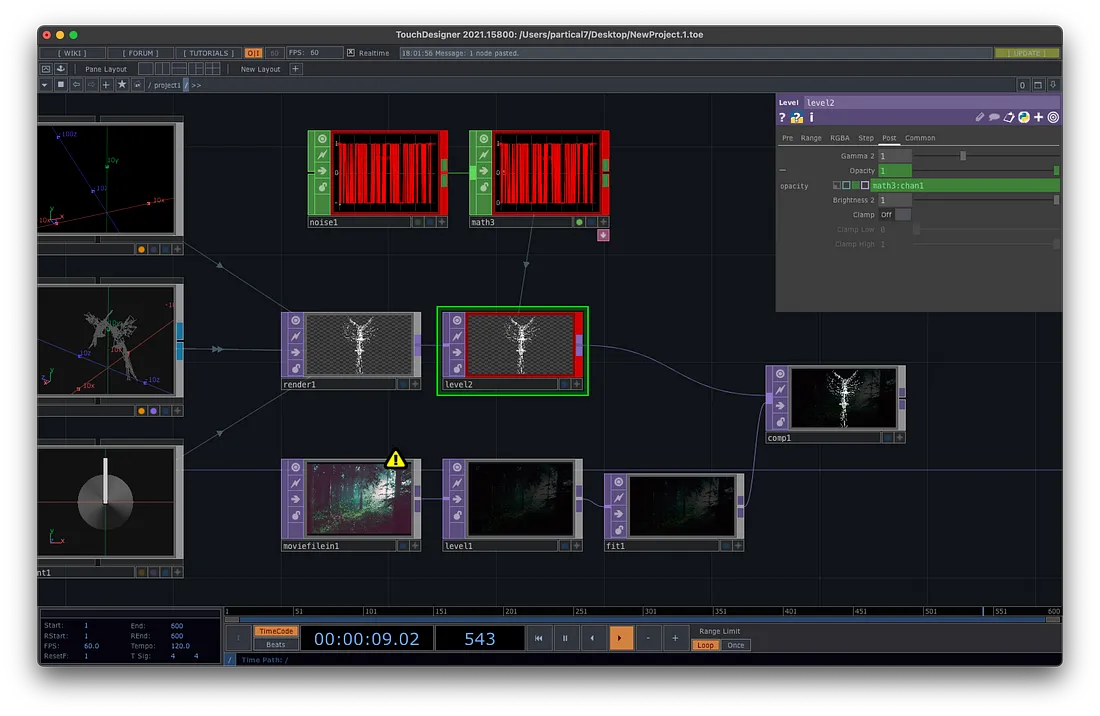Enable Once range limit mode
Screen dimensions: 1100x716
coord(736,645)
